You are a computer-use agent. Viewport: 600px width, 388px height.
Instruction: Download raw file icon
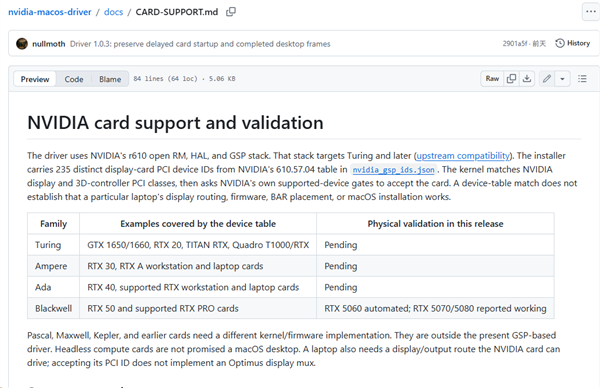coord(527,79)
